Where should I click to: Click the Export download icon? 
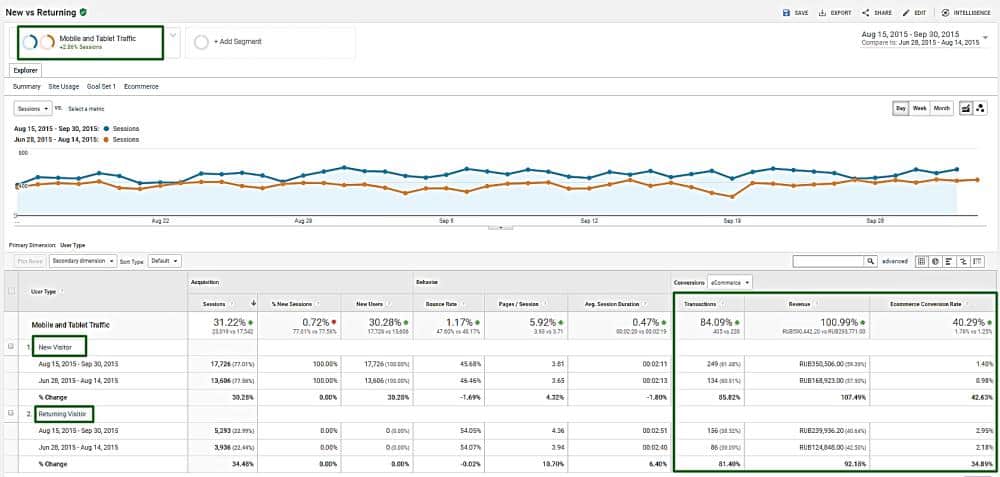tap(822, 13)
